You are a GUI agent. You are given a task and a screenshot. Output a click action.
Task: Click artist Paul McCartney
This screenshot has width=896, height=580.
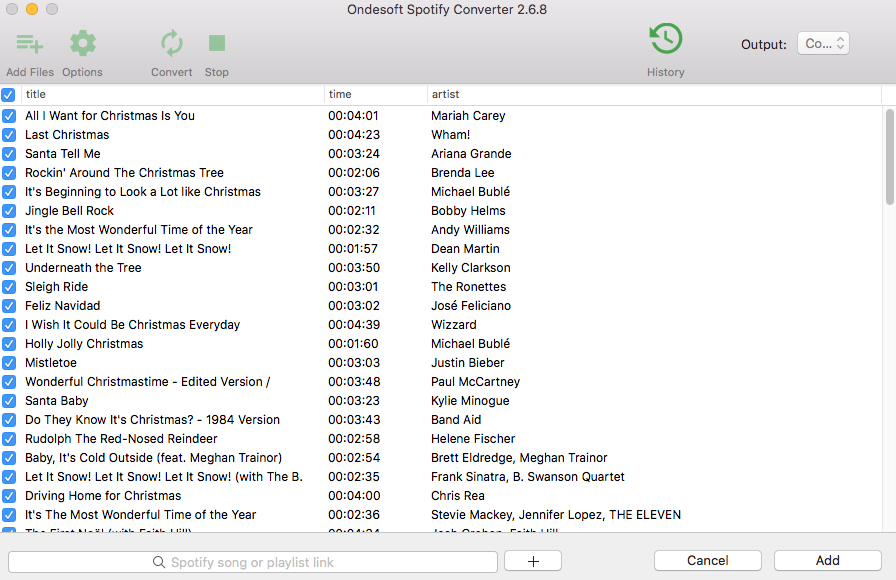475,382
